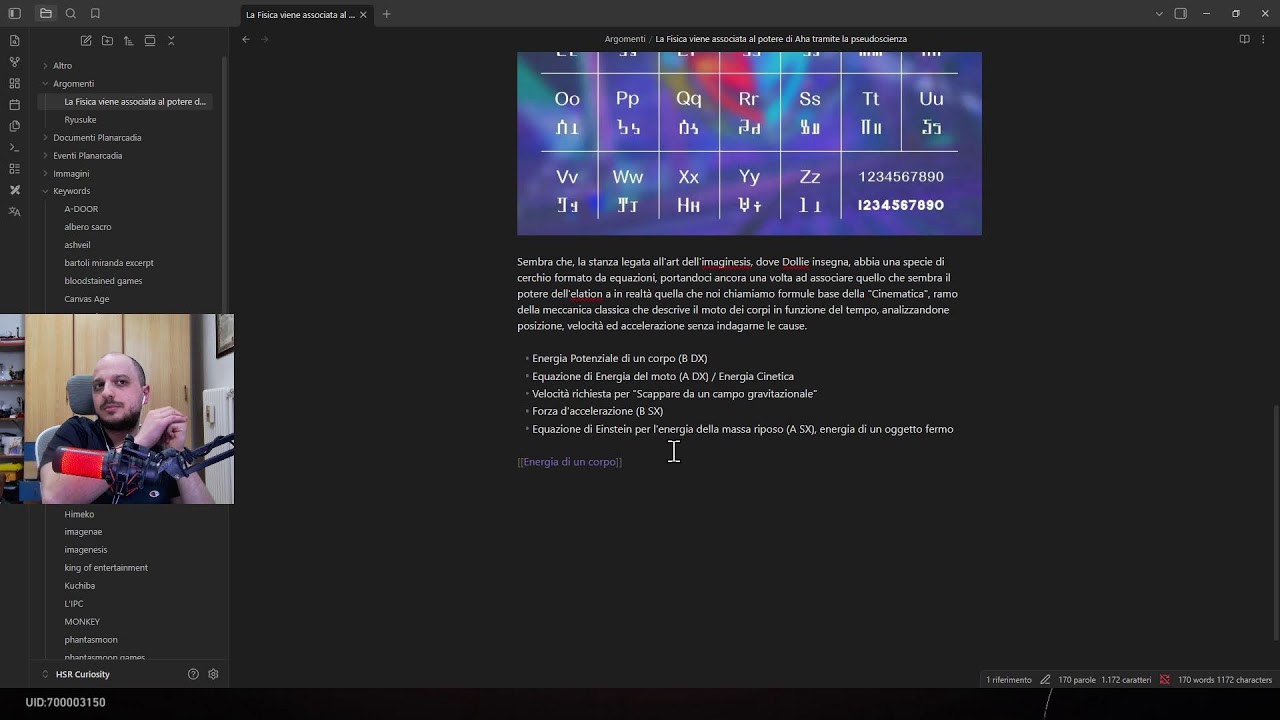The image size is (1280, 720).
Task: Open the bookmarks panel icon
Action: (x=95, y=14)
